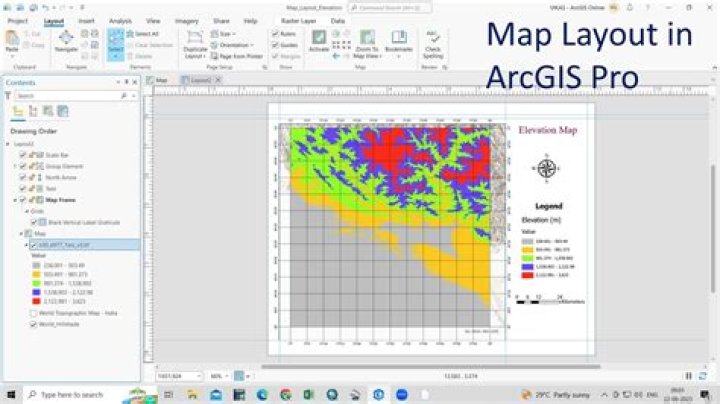Click the Paste button in Clipboard group
This screenshot has width=720, height=404.
pos(12,41)
